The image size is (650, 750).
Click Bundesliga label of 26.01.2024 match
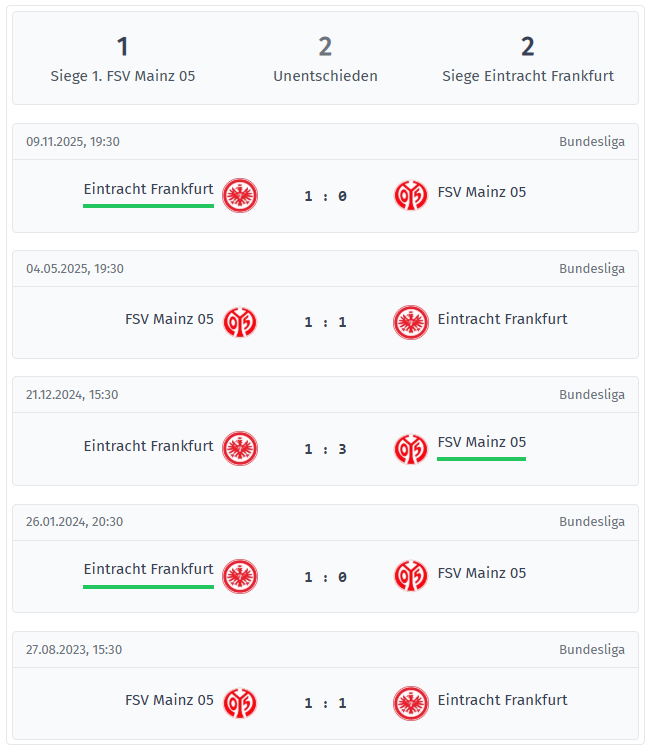point(591,522)
